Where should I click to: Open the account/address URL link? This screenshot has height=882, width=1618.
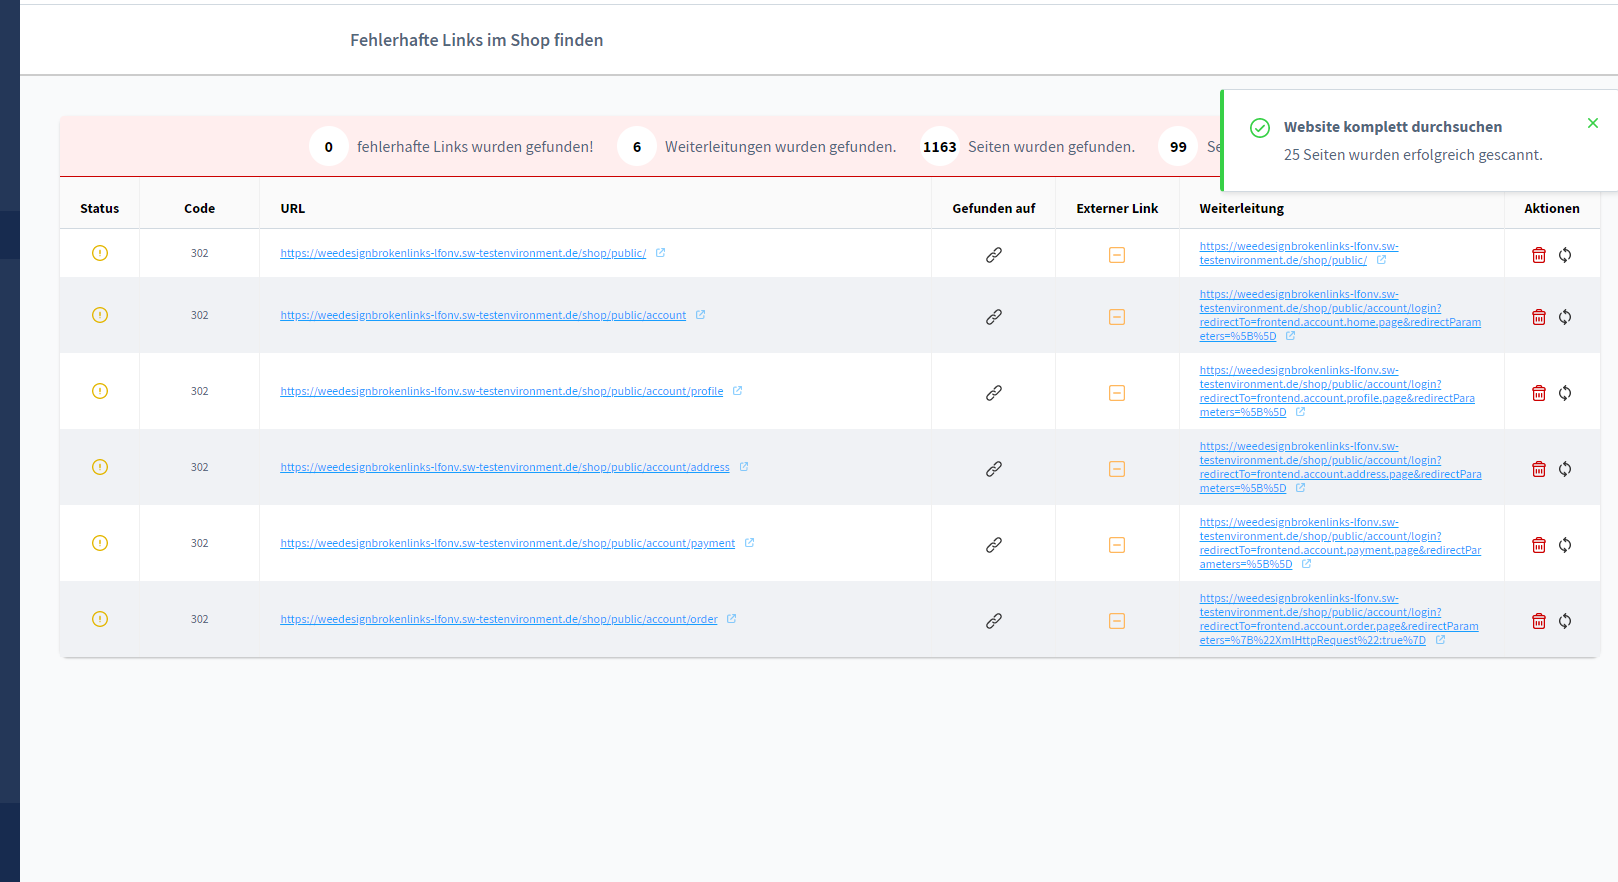click(505, 467)
